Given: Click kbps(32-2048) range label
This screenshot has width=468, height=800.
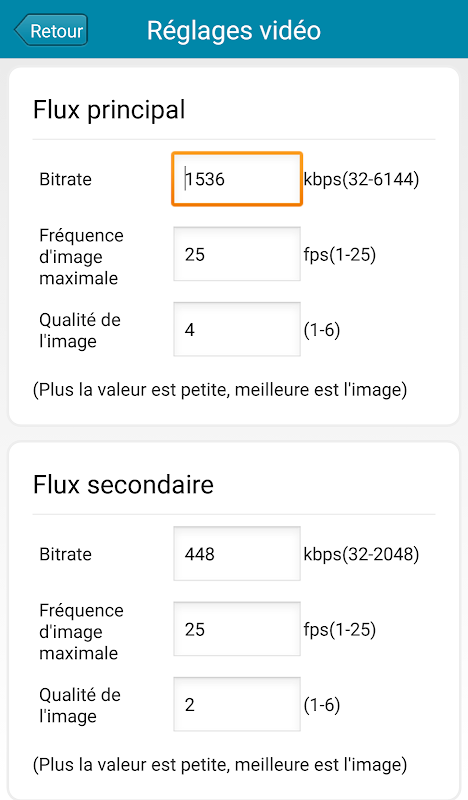Looking at the screenshot, I should pyautogui.click(x=361, y=554).
